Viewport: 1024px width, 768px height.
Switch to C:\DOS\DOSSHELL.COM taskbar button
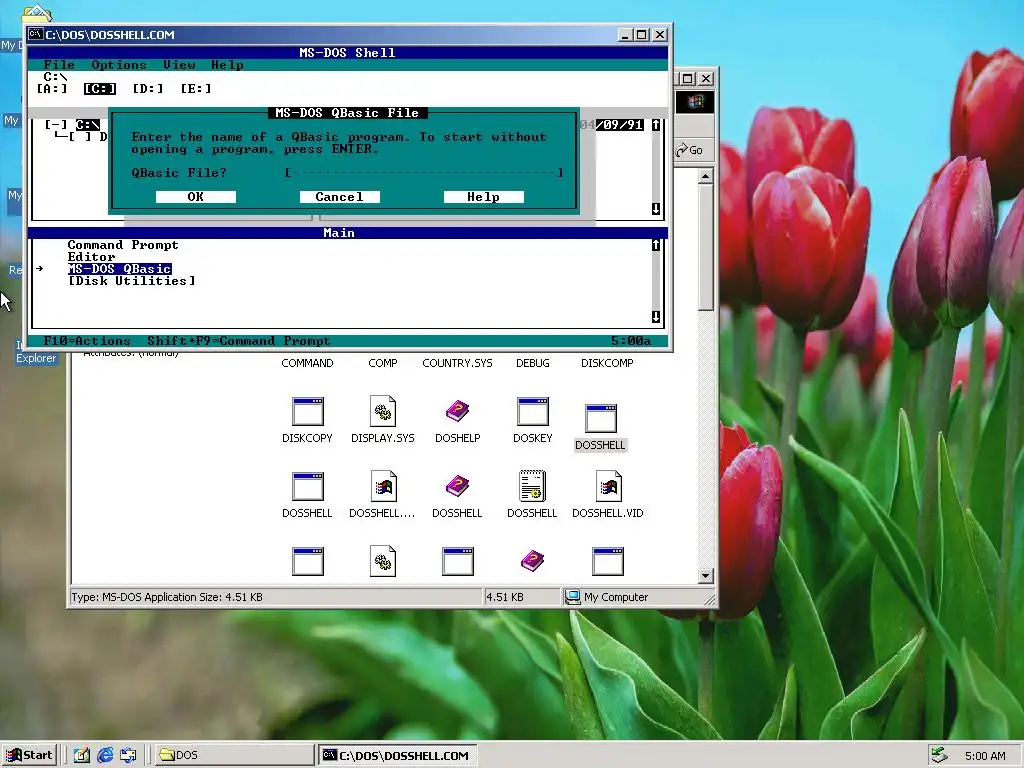click(x=398, y=755)
